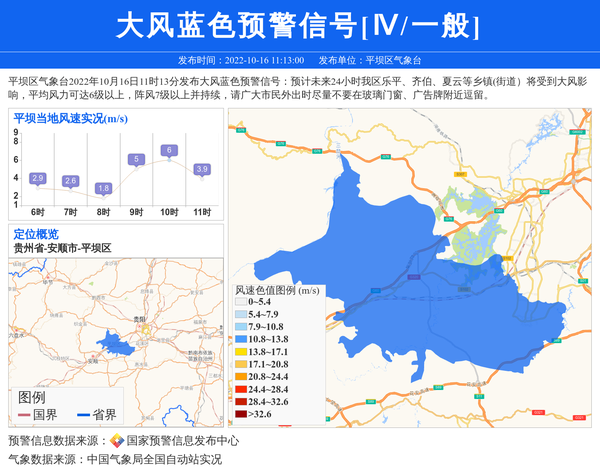Click the 定位概览 section heading
The image size is (600, 471).
(36, 233)
